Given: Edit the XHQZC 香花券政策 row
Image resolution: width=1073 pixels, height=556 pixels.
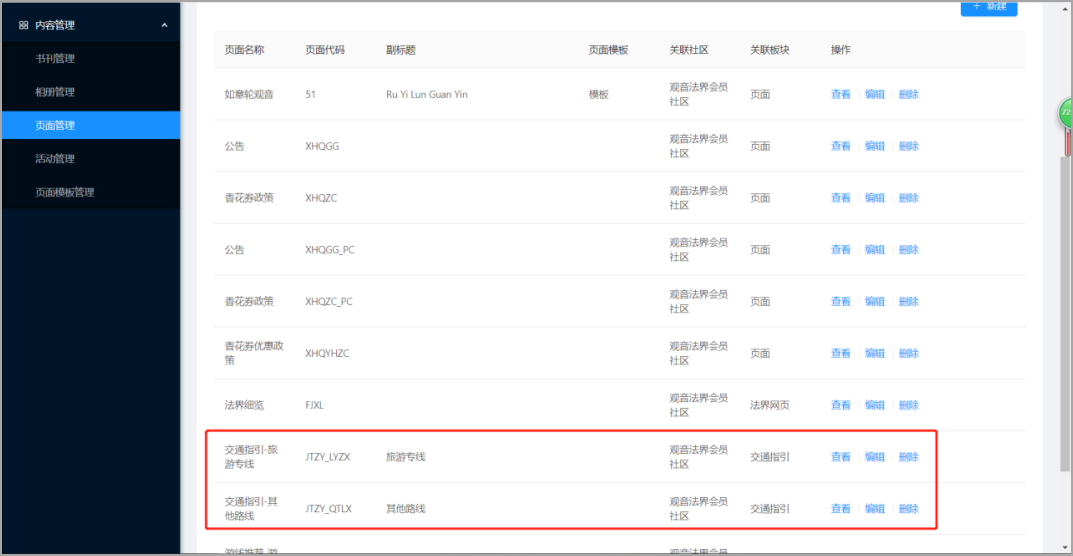Looking at the screenshot, I should tap(875, 198).
